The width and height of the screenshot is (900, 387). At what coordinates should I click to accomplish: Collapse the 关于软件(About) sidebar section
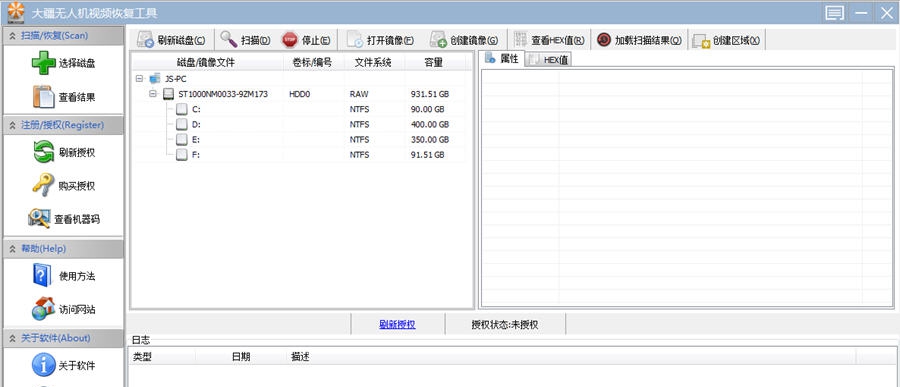pyautogui.click(x=13, y=338)
